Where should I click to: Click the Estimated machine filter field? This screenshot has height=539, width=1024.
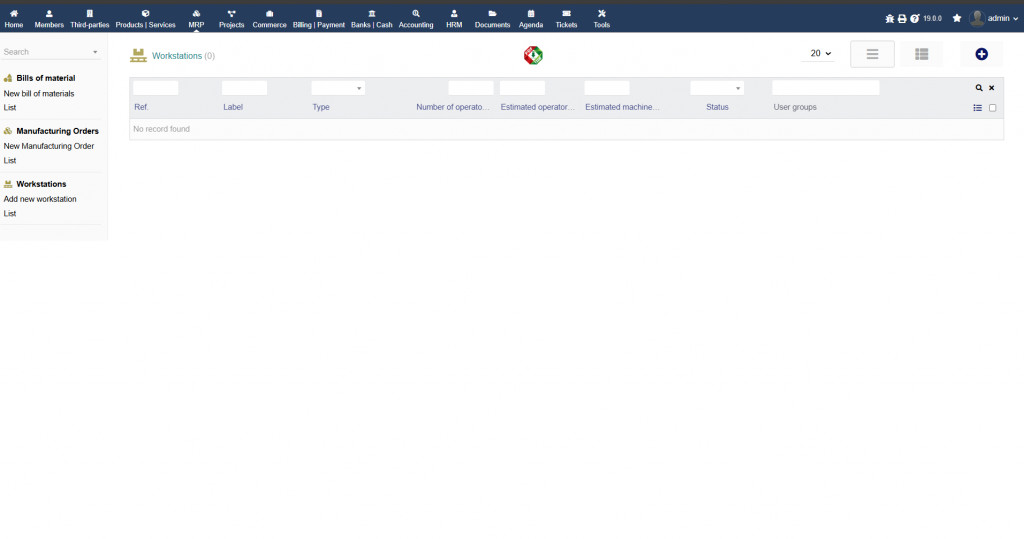click(x=607, y=88)
